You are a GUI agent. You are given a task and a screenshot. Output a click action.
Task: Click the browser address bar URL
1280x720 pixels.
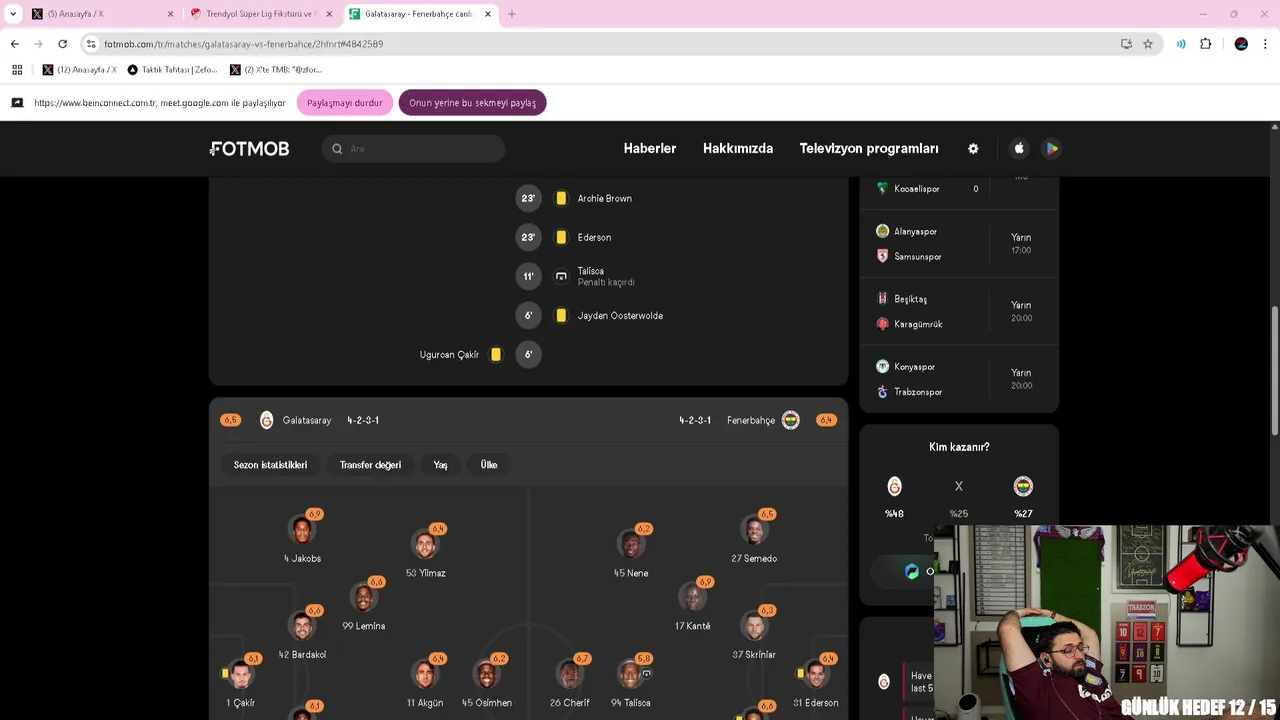click(243, 44)
